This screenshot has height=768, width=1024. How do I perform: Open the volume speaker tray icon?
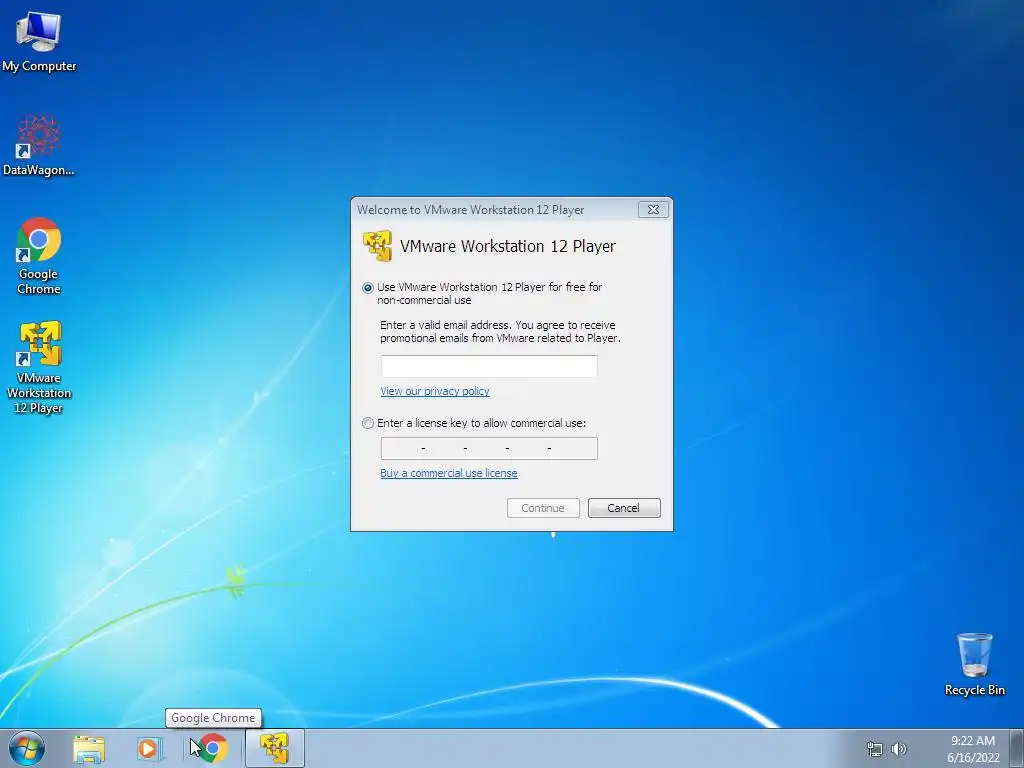pyautogui.click(x=899, y=749)
